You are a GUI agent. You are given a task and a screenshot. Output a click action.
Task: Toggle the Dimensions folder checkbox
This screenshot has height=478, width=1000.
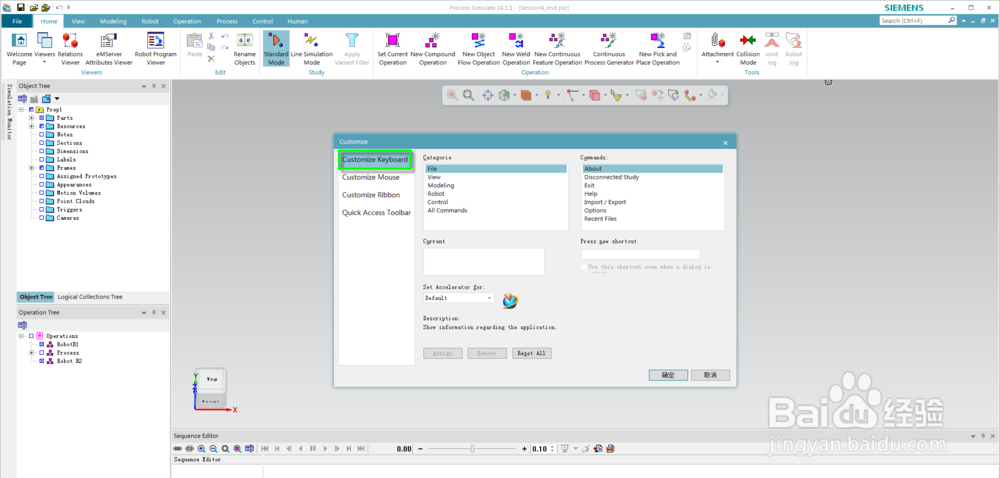coord(42,151)
